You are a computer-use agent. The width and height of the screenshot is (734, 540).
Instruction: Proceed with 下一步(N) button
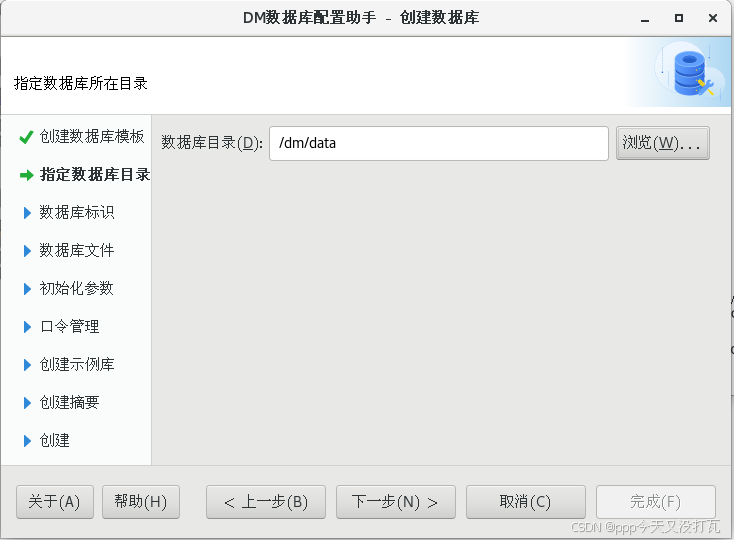pos(396,502)
